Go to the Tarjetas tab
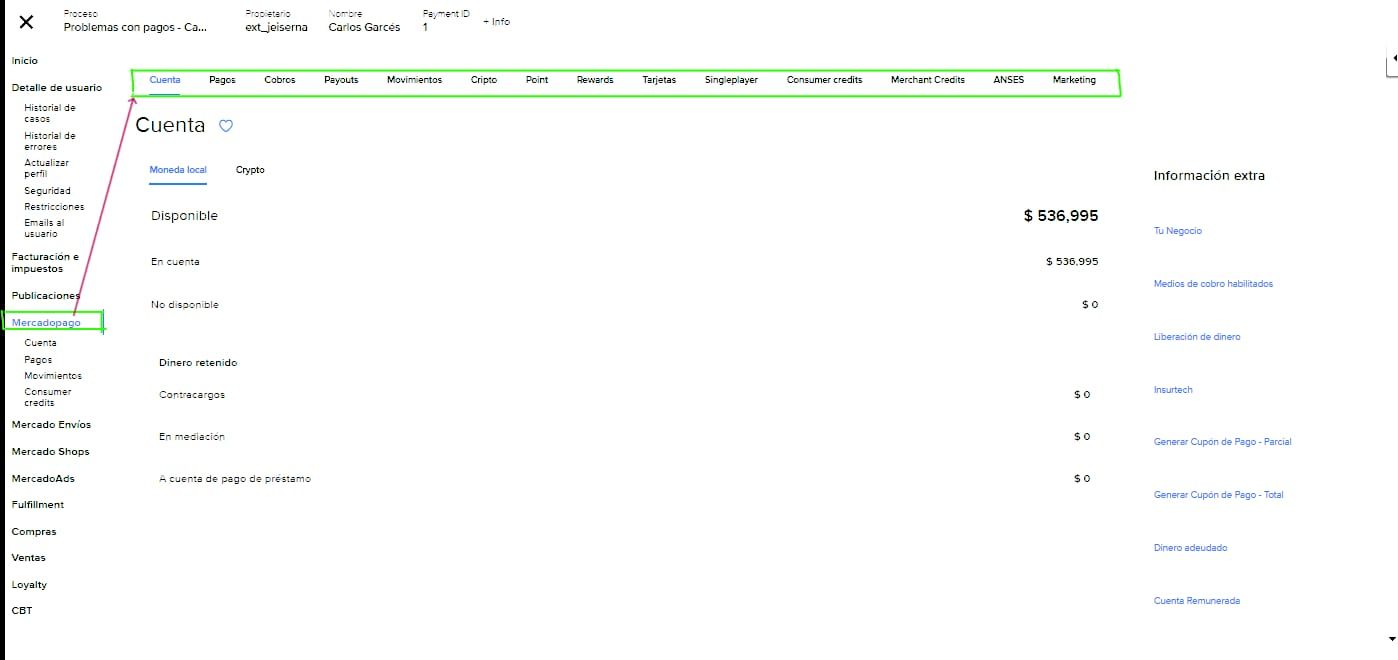This screenshot has width=1398, height=660. 659,80
